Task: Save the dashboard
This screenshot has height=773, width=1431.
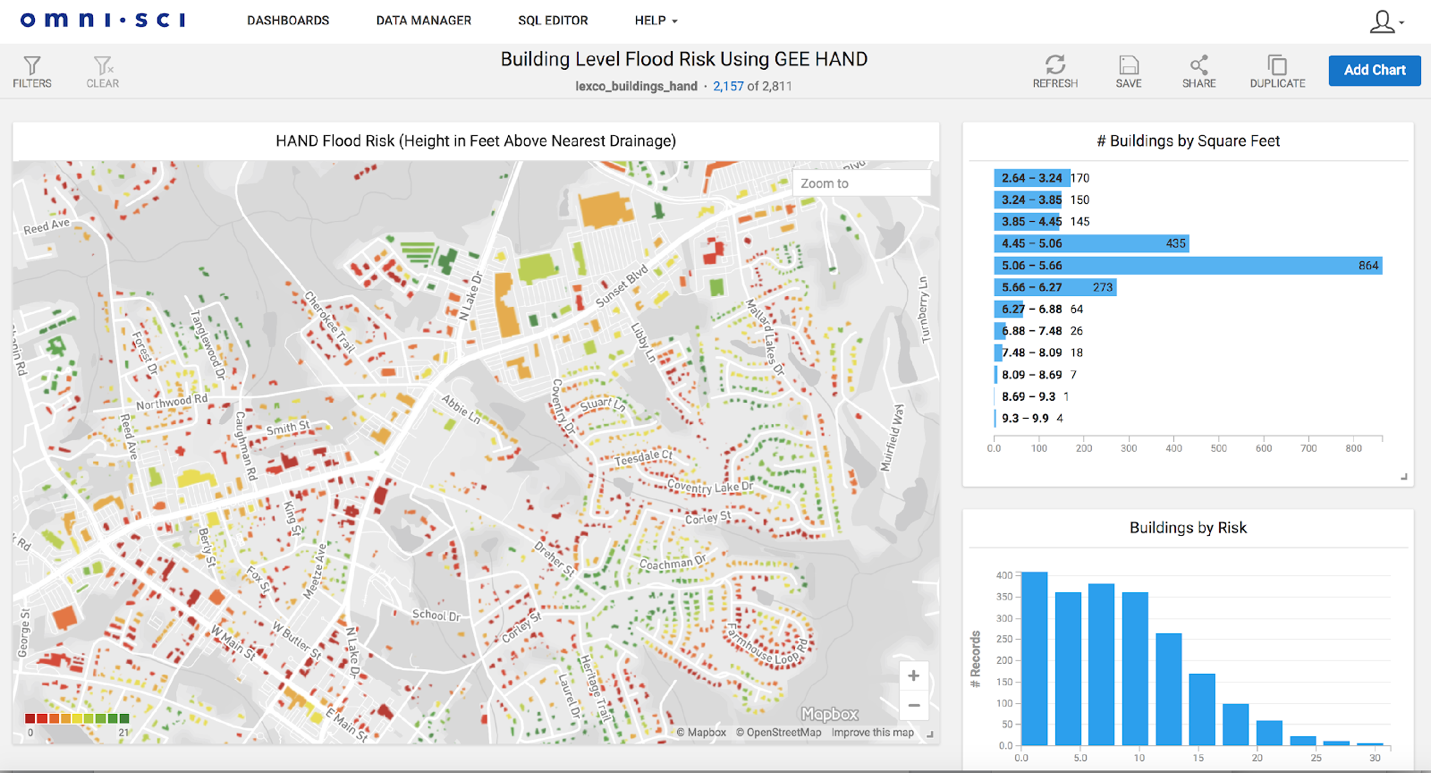Action: 1128,70
